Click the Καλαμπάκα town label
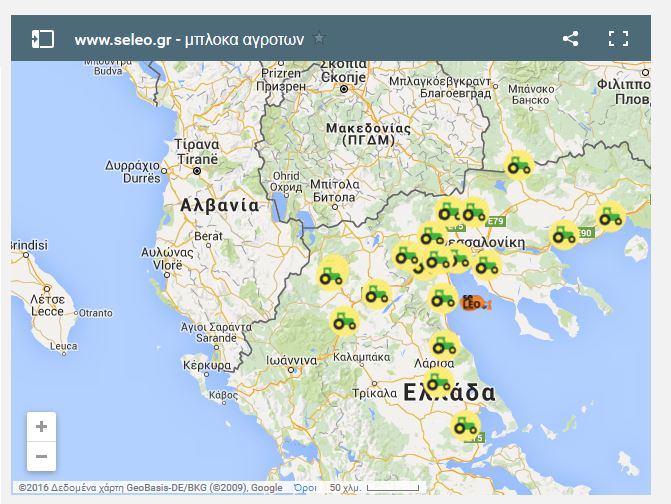The width and height of the screenshot is (671, 504). tap(362, 357)
